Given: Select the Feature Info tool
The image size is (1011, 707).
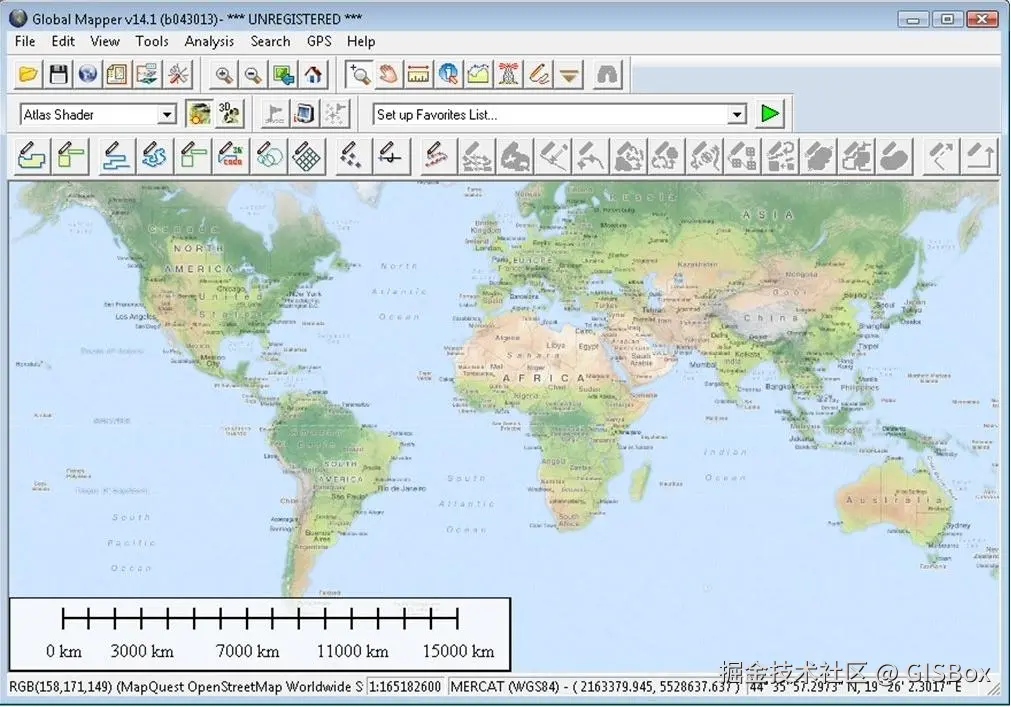Looking at the screenshot, I should (x=448, y=75).
